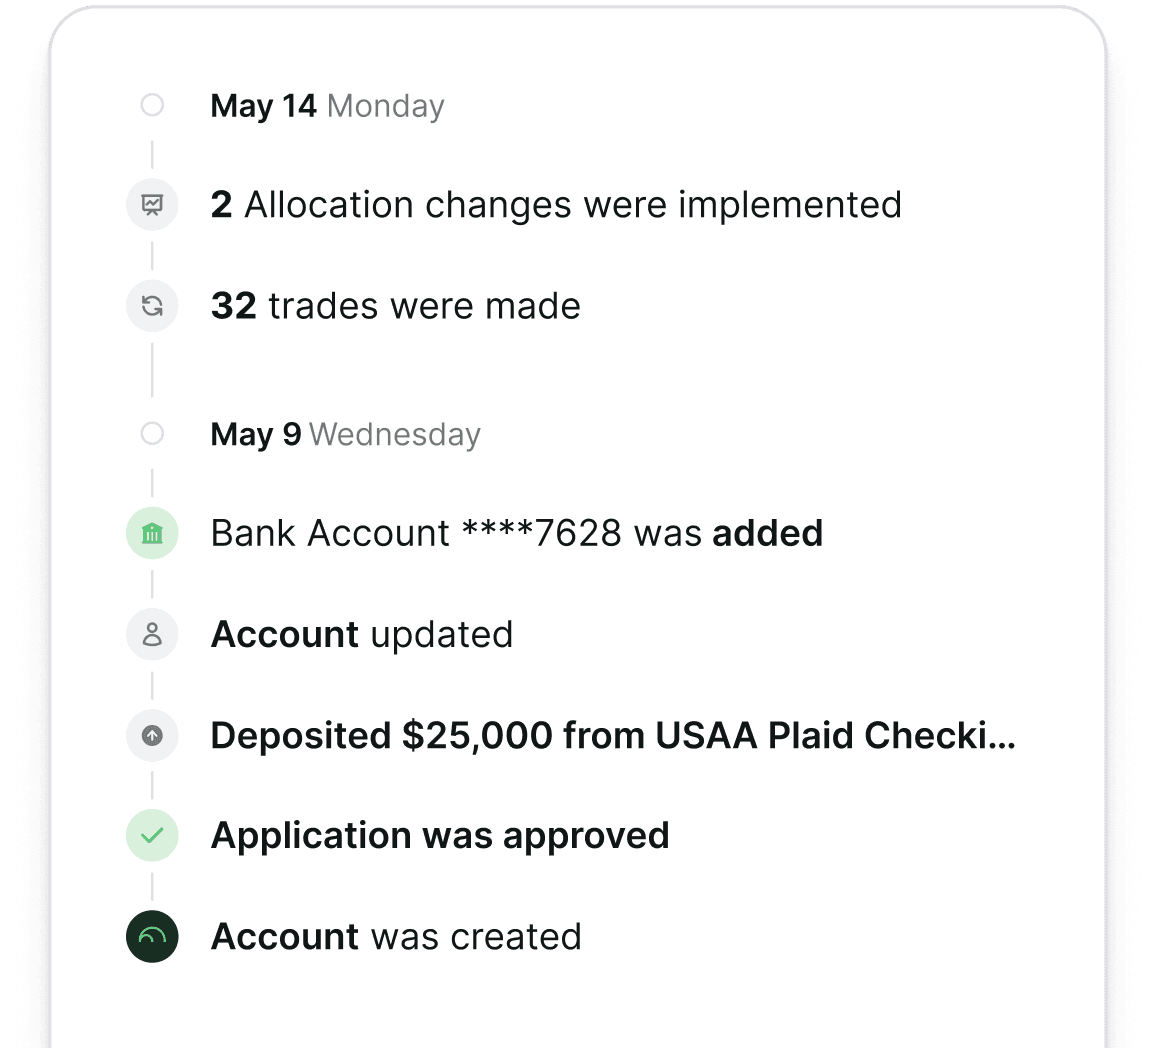Open the Deposited $25,000 from USAA entry
Image resolution: width=1156 pixels, height=1048 pixels.
(x=613, y=736)
